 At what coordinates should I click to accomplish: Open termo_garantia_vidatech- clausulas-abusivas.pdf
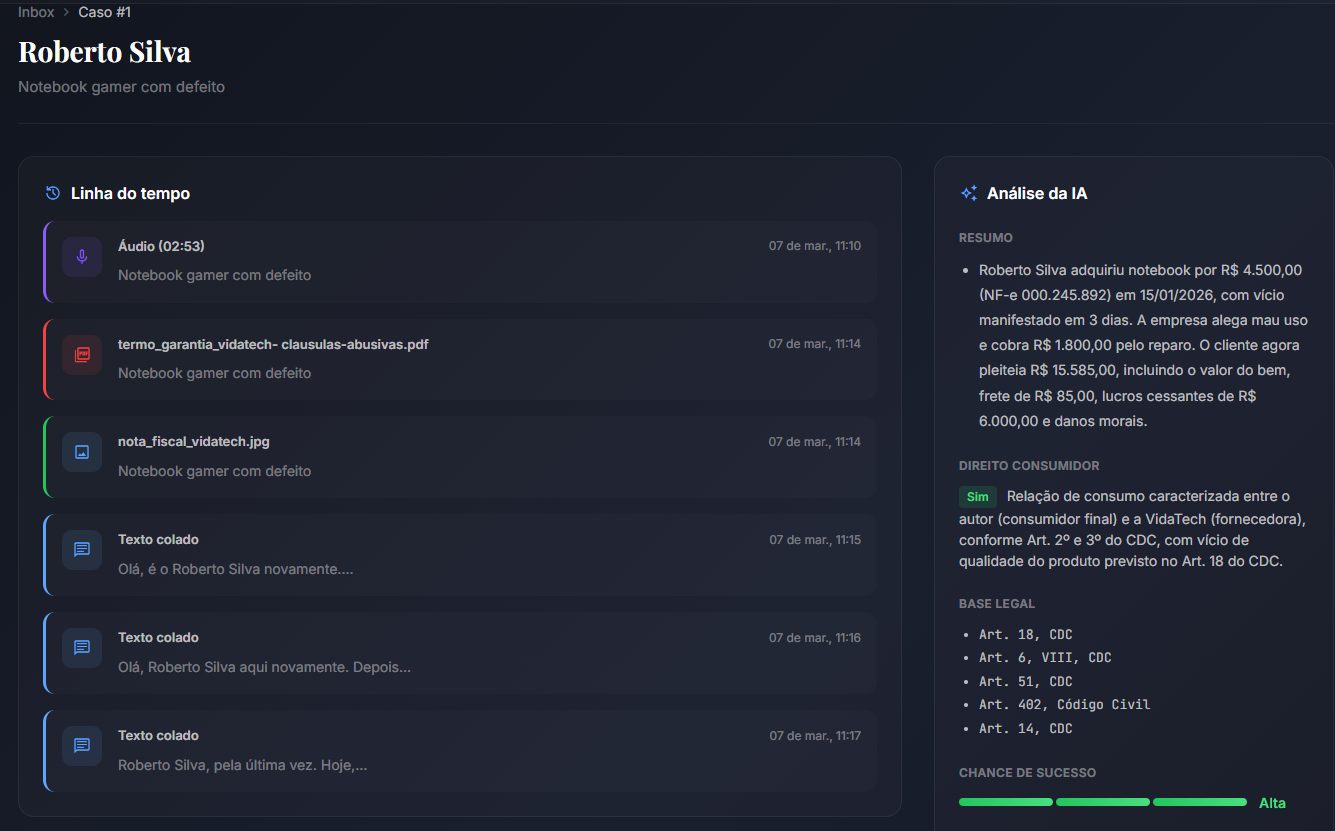460,360
